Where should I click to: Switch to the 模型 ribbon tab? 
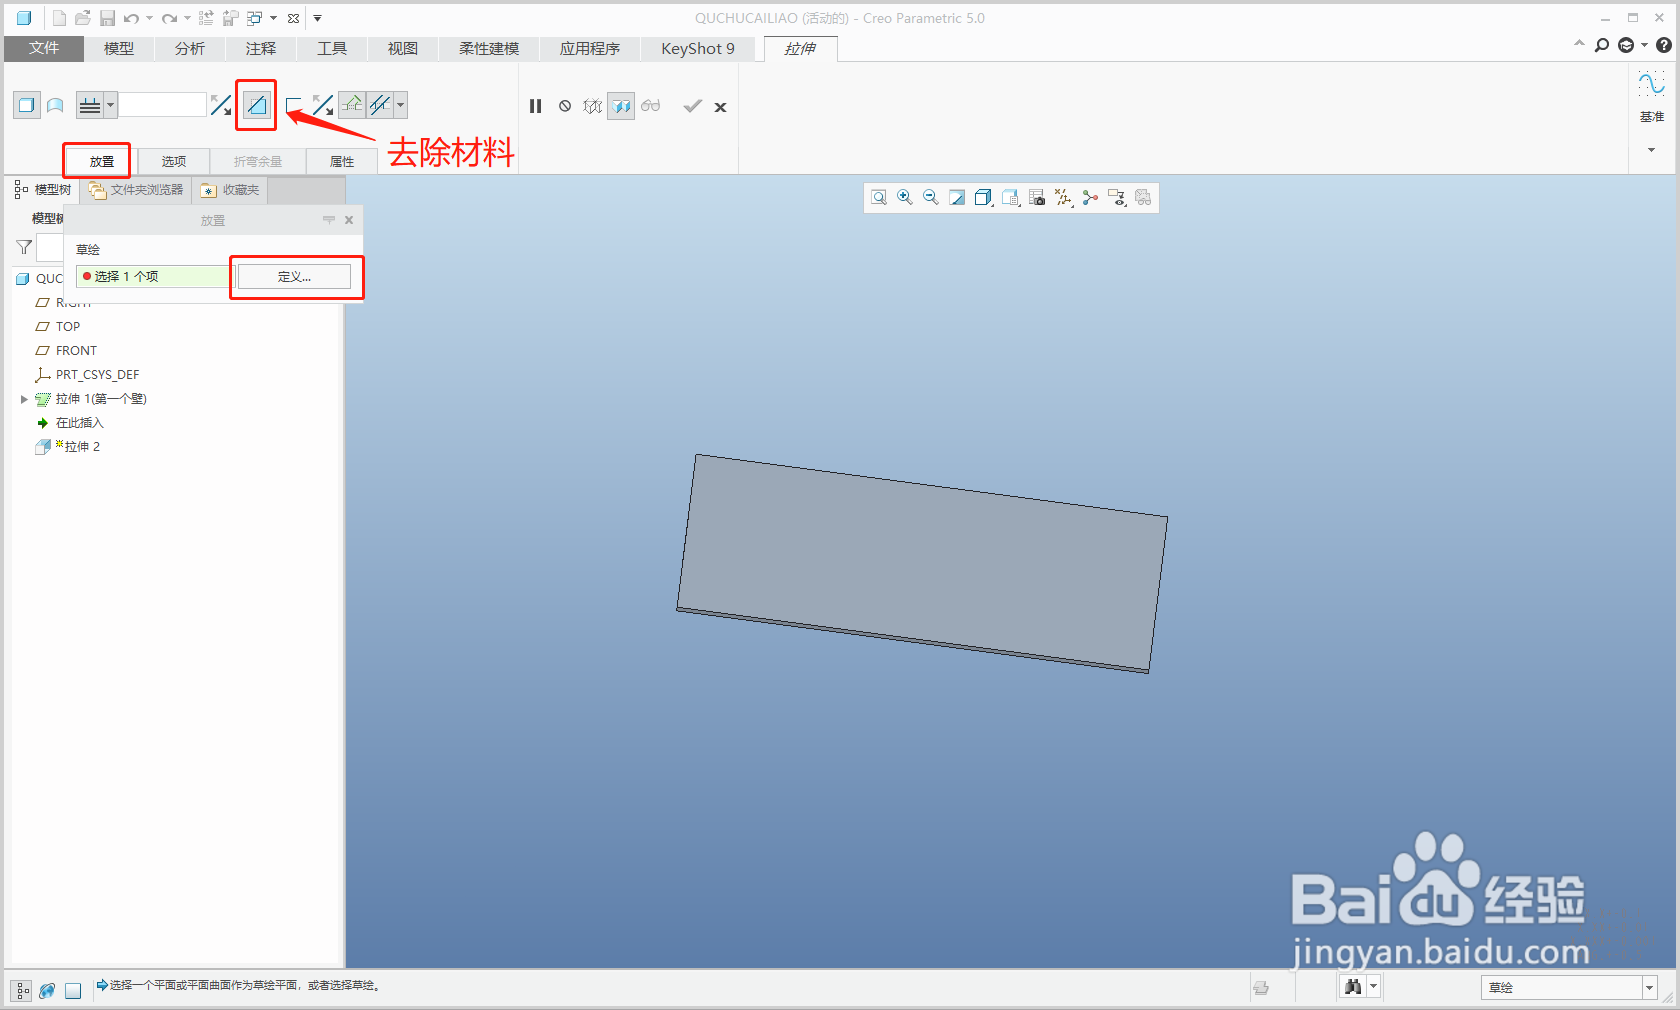coord(119,48)
